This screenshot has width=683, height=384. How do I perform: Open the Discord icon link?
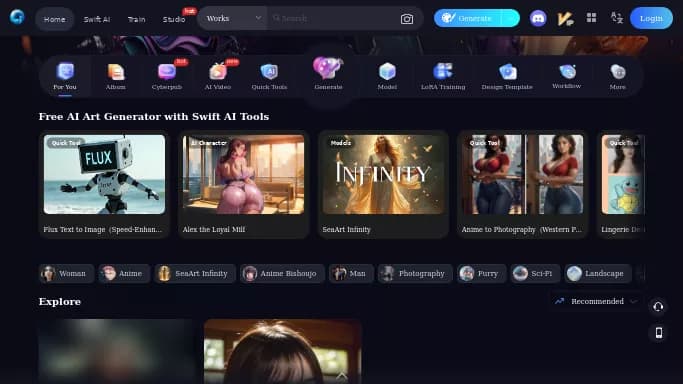tap(538, 18)
